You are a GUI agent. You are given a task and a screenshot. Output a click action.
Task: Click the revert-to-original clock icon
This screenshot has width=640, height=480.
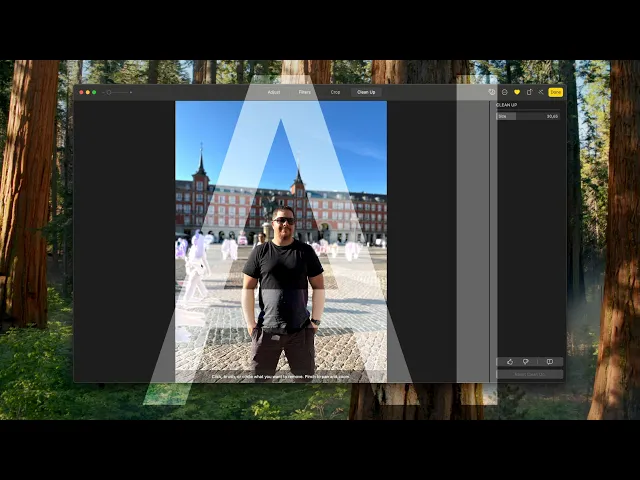(492, 92)
